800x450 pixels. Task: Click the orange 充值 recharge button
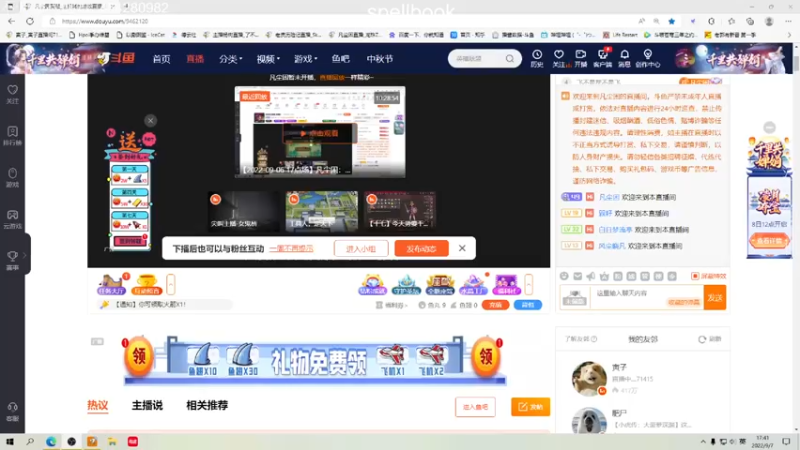495,305
